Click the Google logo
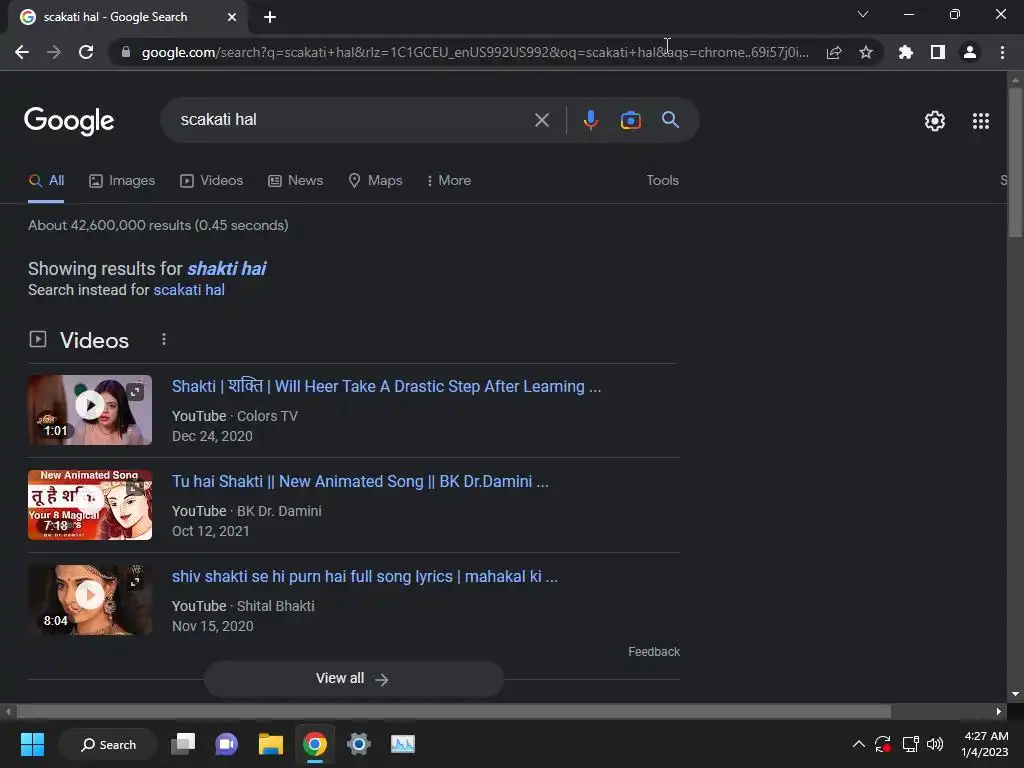This screenshot has height=768, width=1024. coord(69,121)
